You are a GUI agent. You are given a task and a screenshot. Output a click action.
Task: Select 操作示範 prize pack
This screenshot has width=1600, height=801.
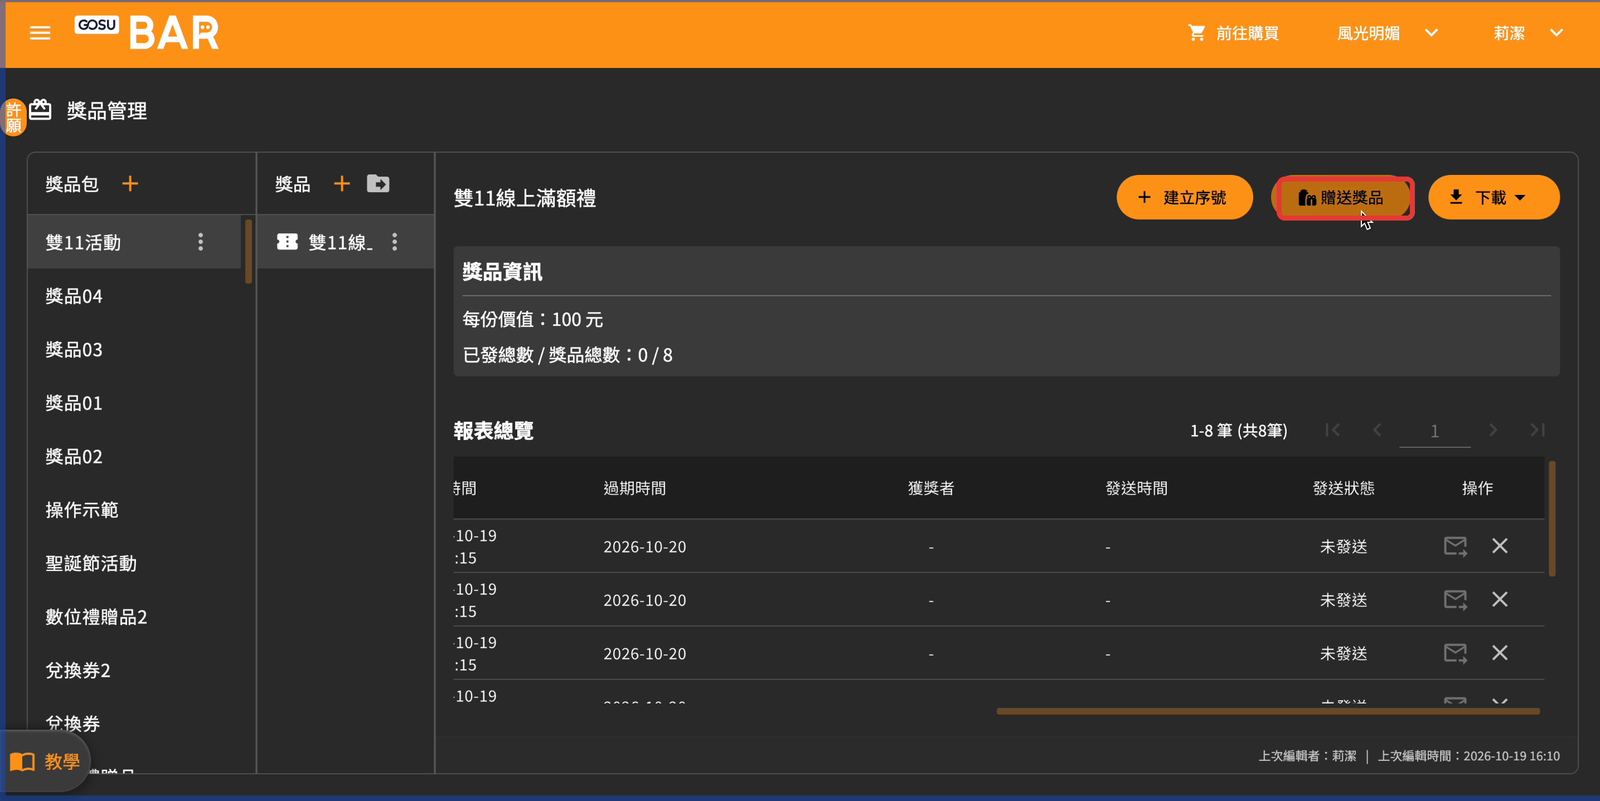click(x=136, y=510)
